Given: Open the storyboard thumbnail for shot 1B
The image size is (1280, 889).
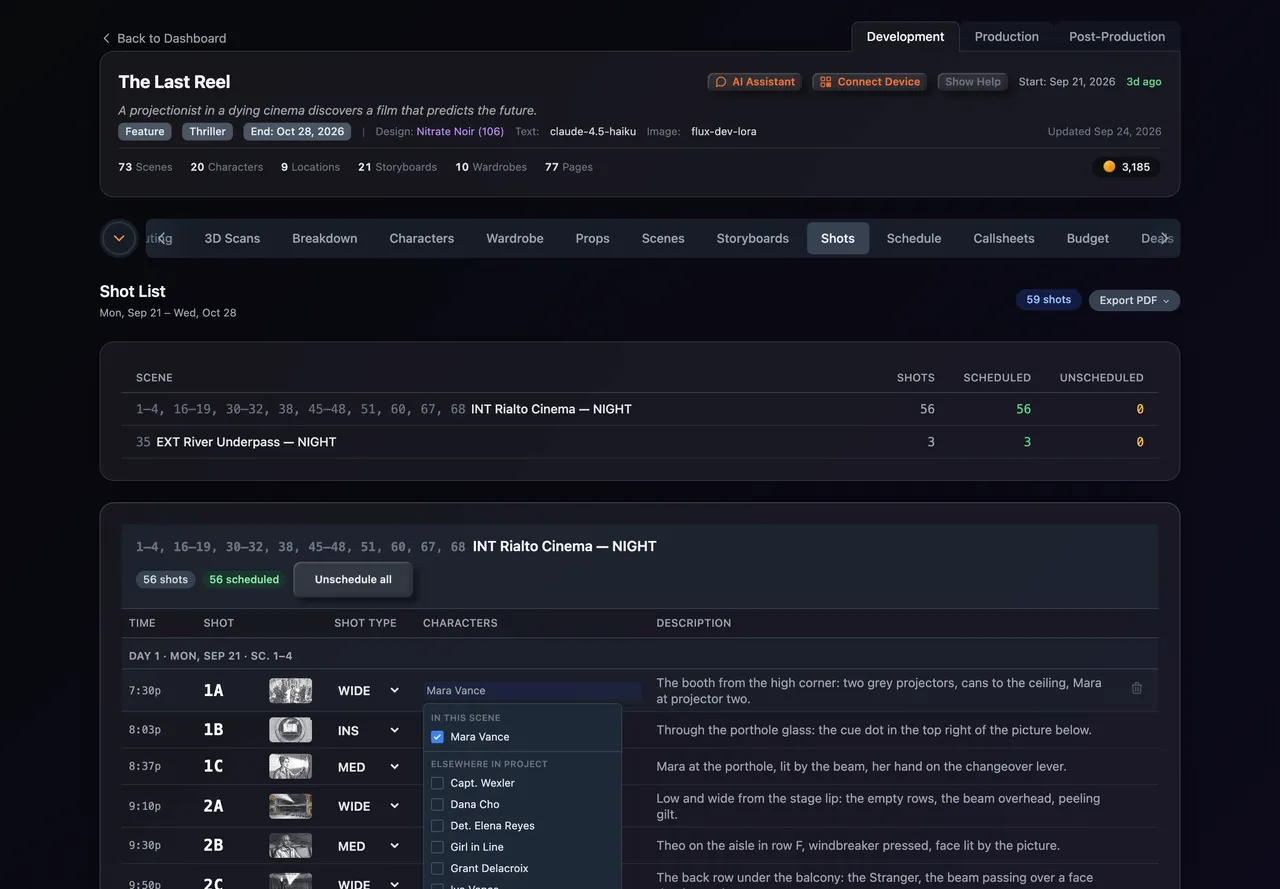Looking at the screenshot, I should [x=290, y=730].
